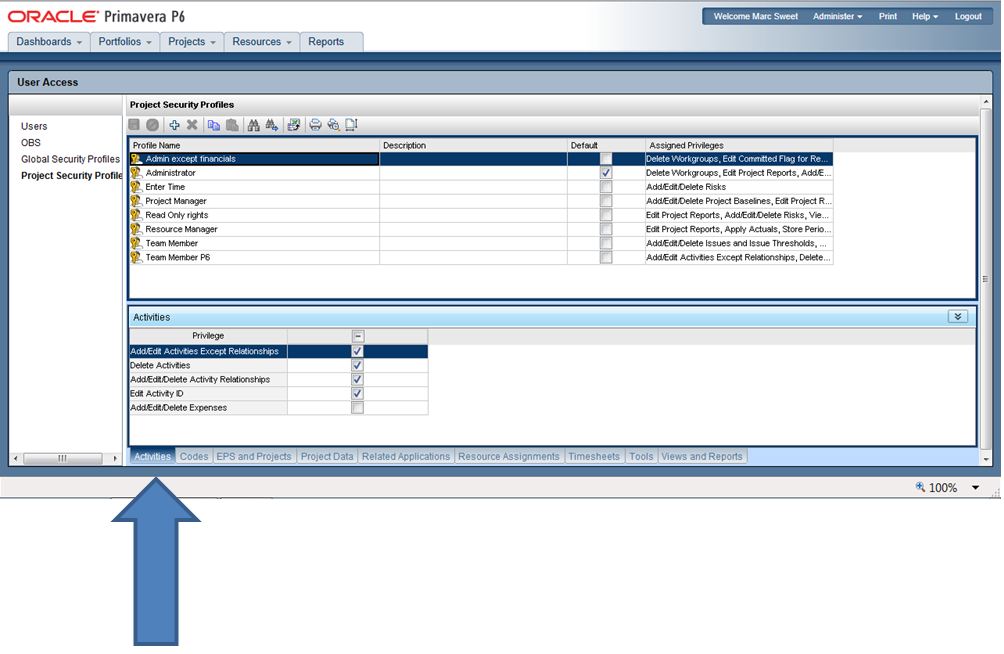
Task: Uncheck the Delete Activities privilege
Action: 357,365
